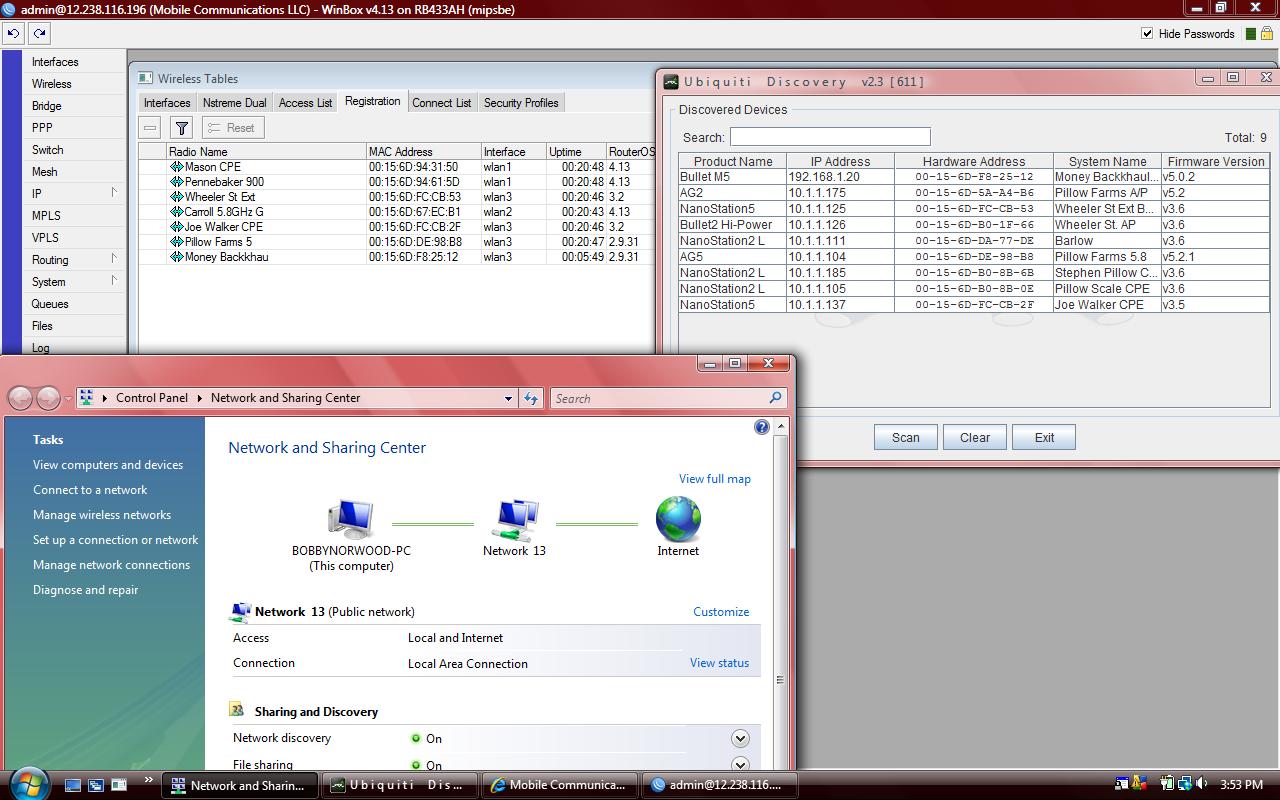Select the Bullet M5 row in Discovered Devices
This screenshot has width=1280, height=800.
(974, 177)
